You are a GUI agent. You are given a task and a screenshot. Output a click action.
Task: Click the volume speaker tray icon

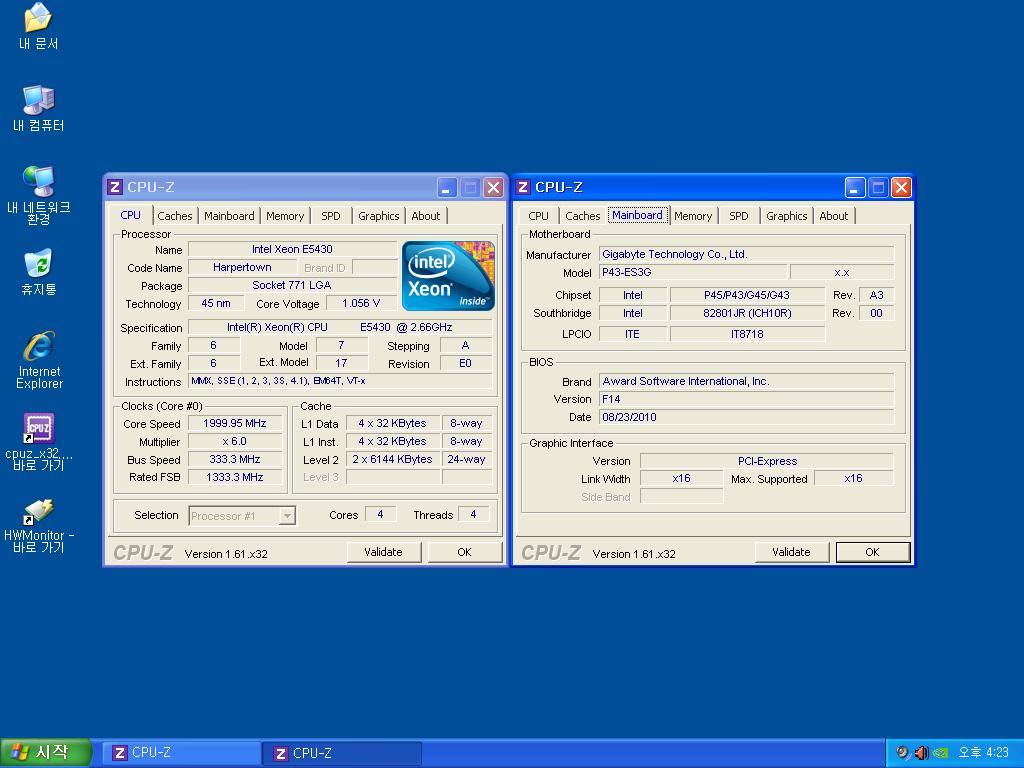click(x=921, y=753)
